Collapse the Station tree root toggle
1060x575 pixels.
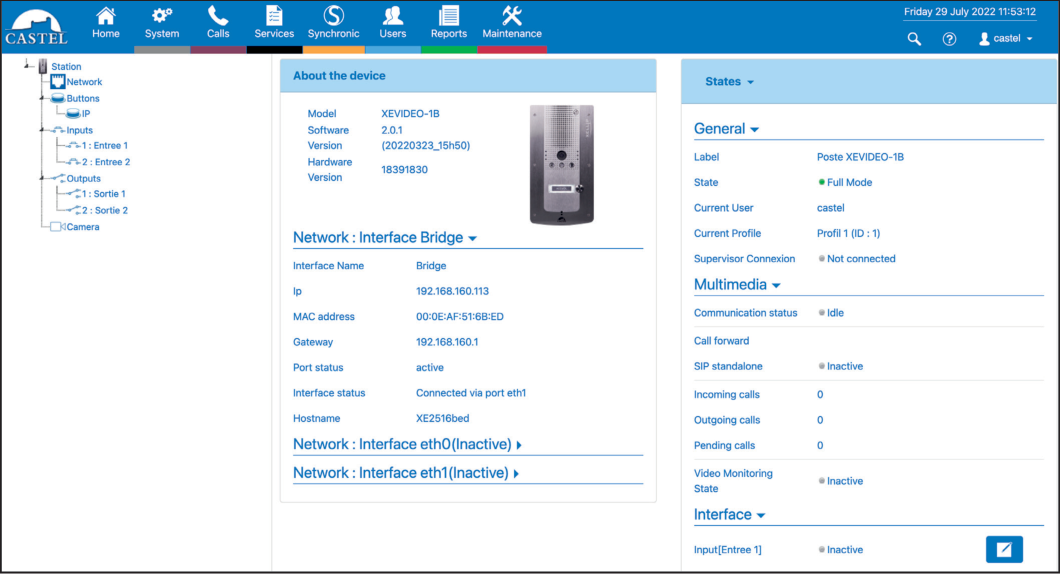tap(27, 65)
